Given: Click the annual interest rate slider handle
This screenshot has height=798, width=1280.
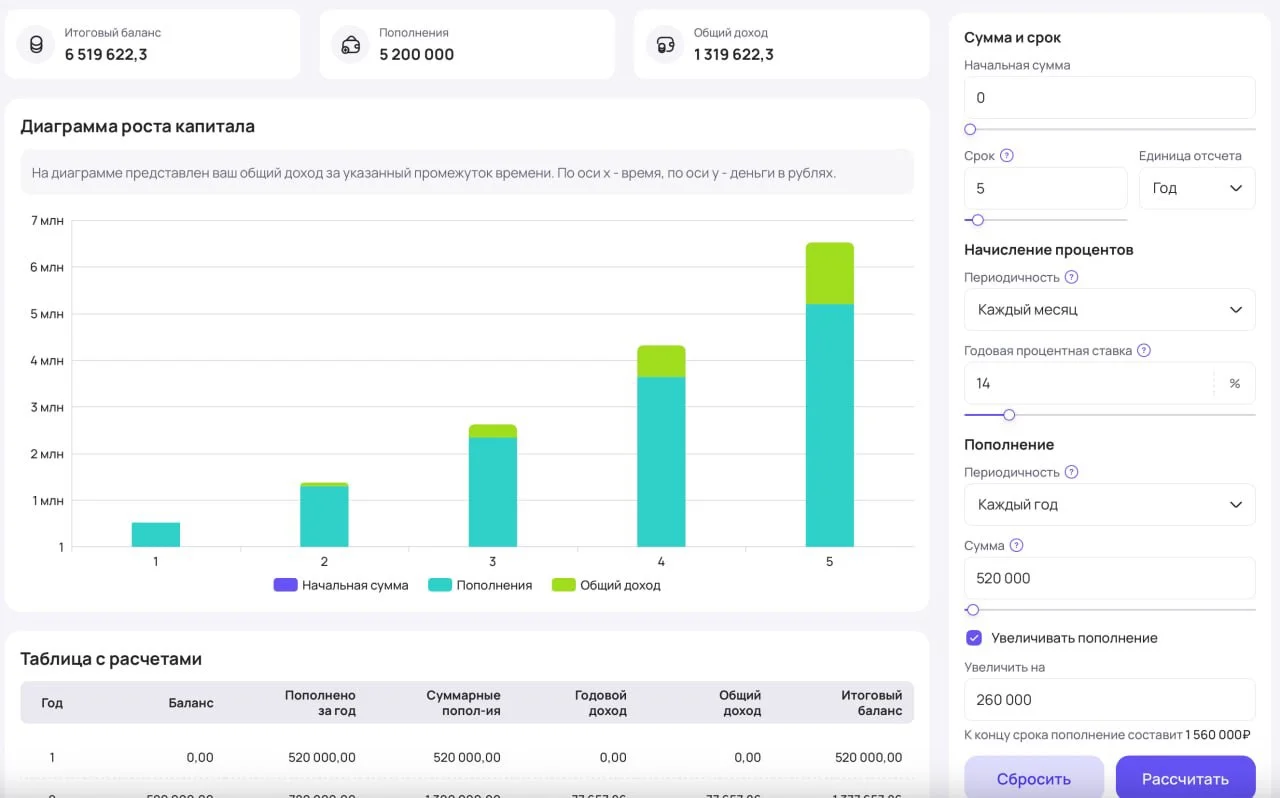Looking at the screenshot, I should pos(1009,415).
